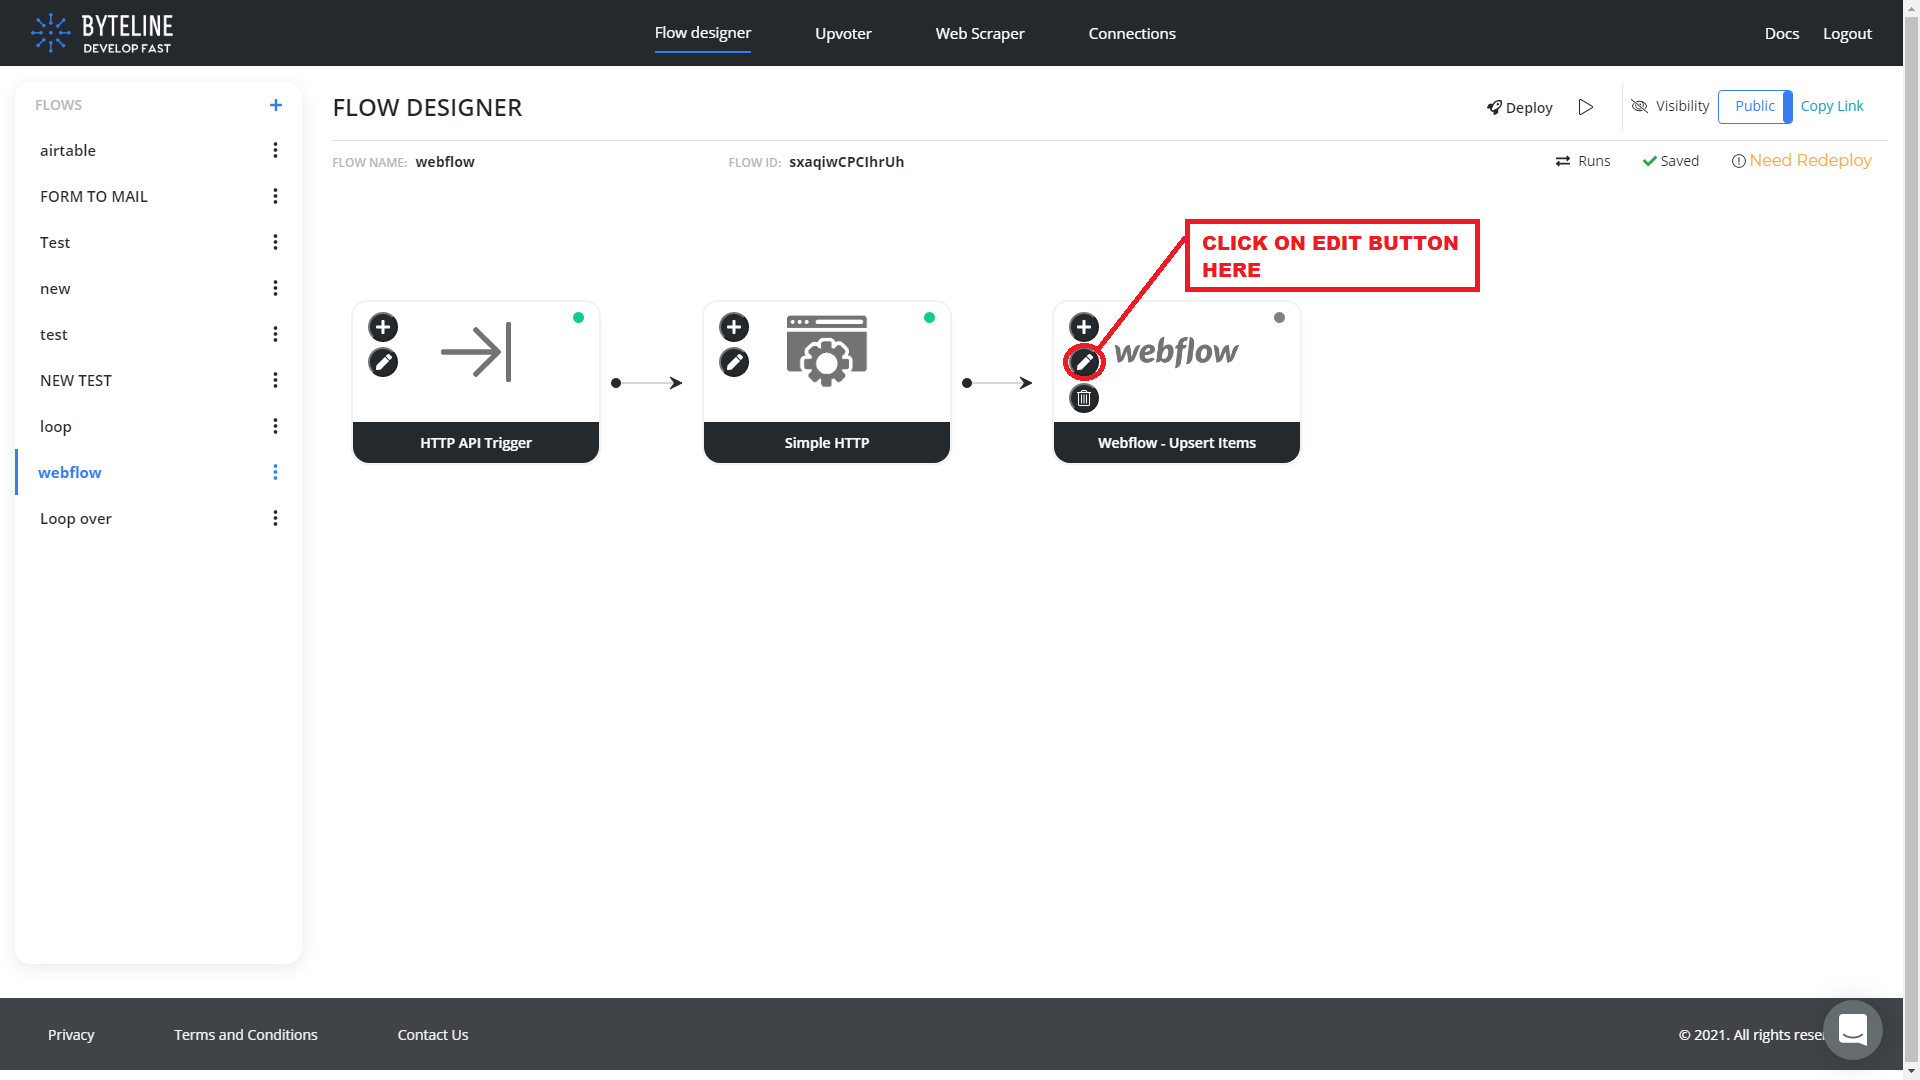The width and height of the screenshot is (1920, 1080).
Task: Add node after Webflow Upsert Items
Action: click(x=1084, y=327)
